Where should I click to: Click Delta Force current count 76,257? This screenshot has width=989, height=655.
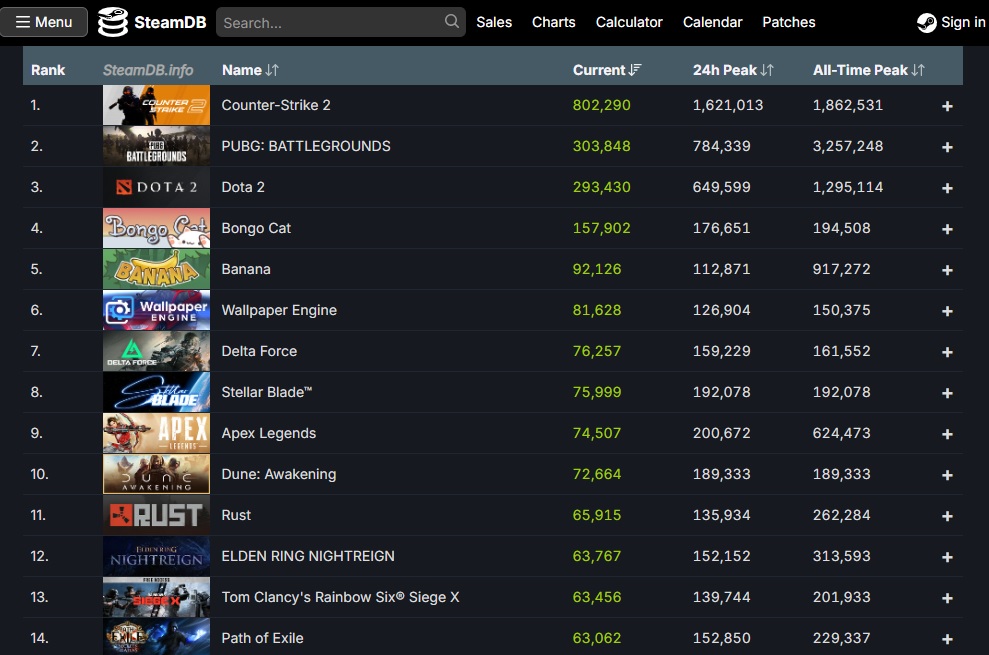[597, 351]
